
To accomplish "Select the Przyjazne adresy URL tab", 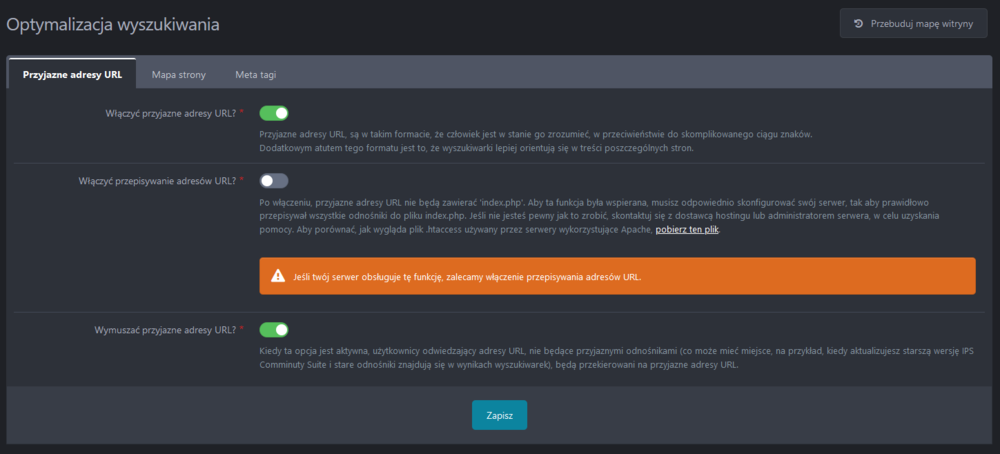I will [72, 74].
